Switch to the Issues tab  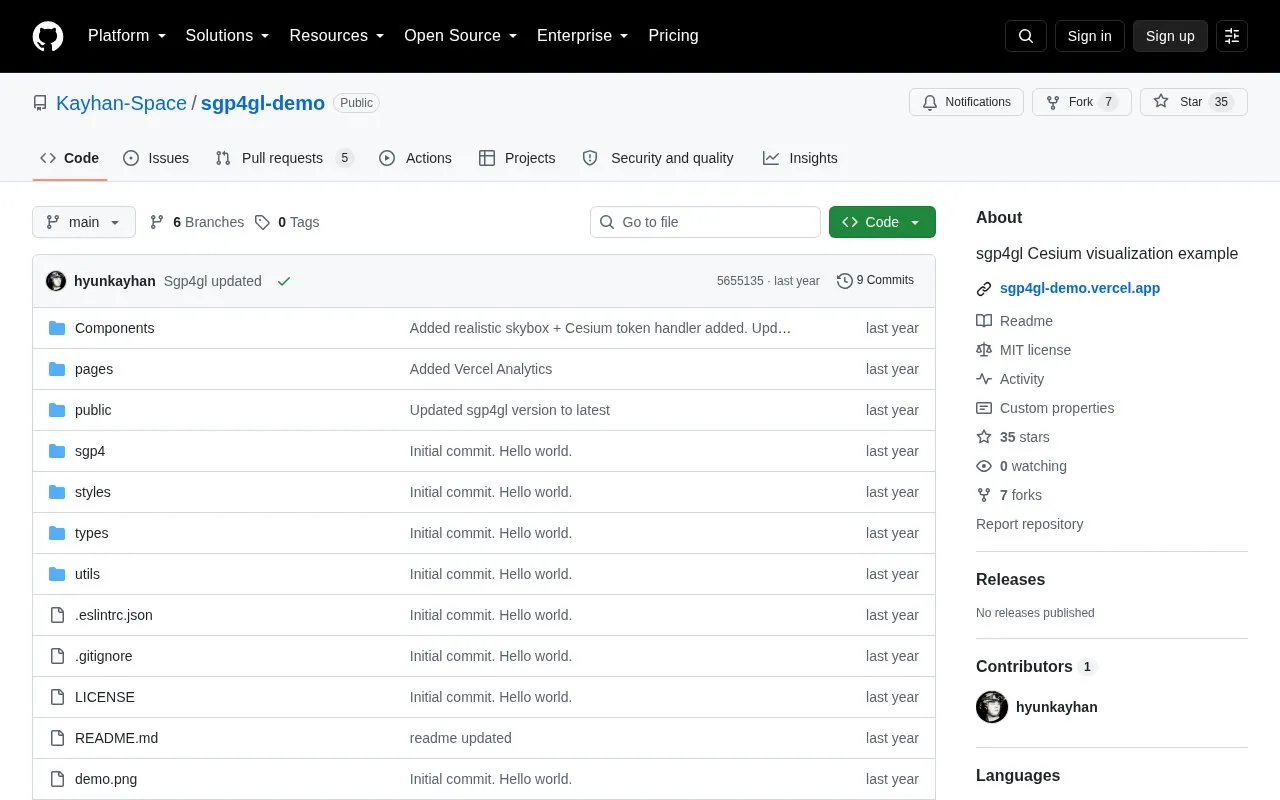pos(156,158)
